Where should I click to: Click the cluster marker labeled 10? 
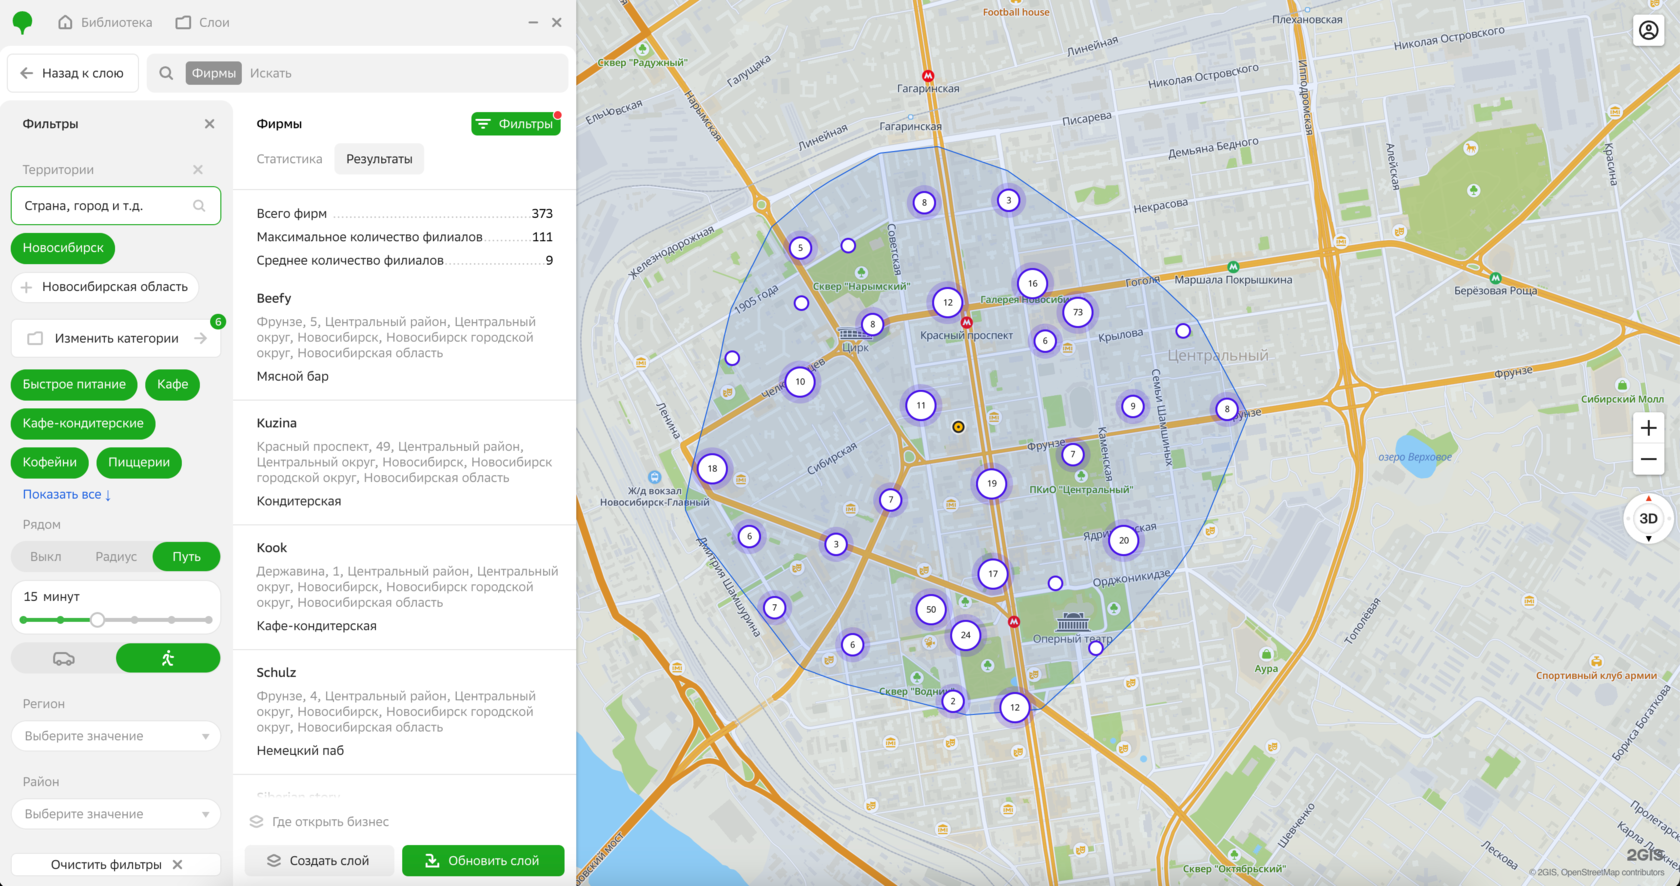[799, 381]
